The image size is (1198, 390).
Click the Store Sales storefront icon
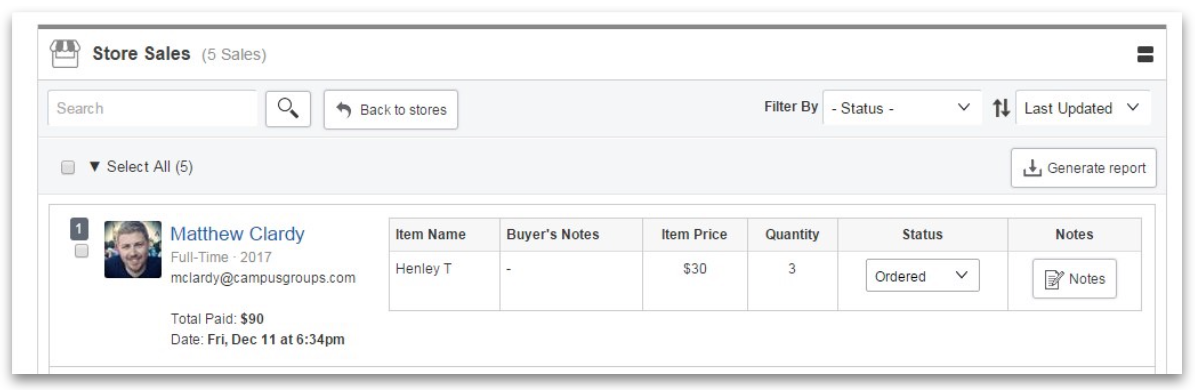coord(65,54)
